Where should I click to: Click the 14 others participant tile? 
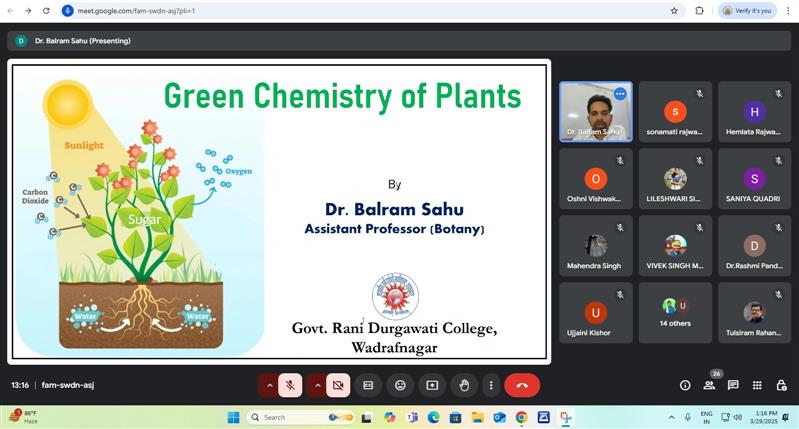tap(675, 312)
